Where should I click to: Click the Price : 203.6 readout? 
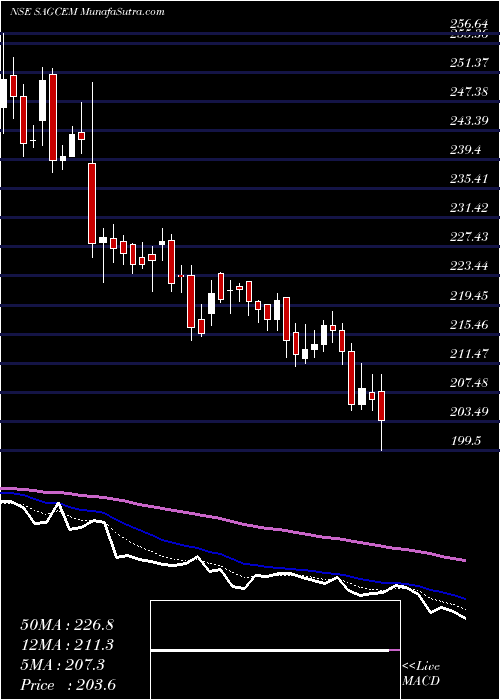(x=68, y=685)
